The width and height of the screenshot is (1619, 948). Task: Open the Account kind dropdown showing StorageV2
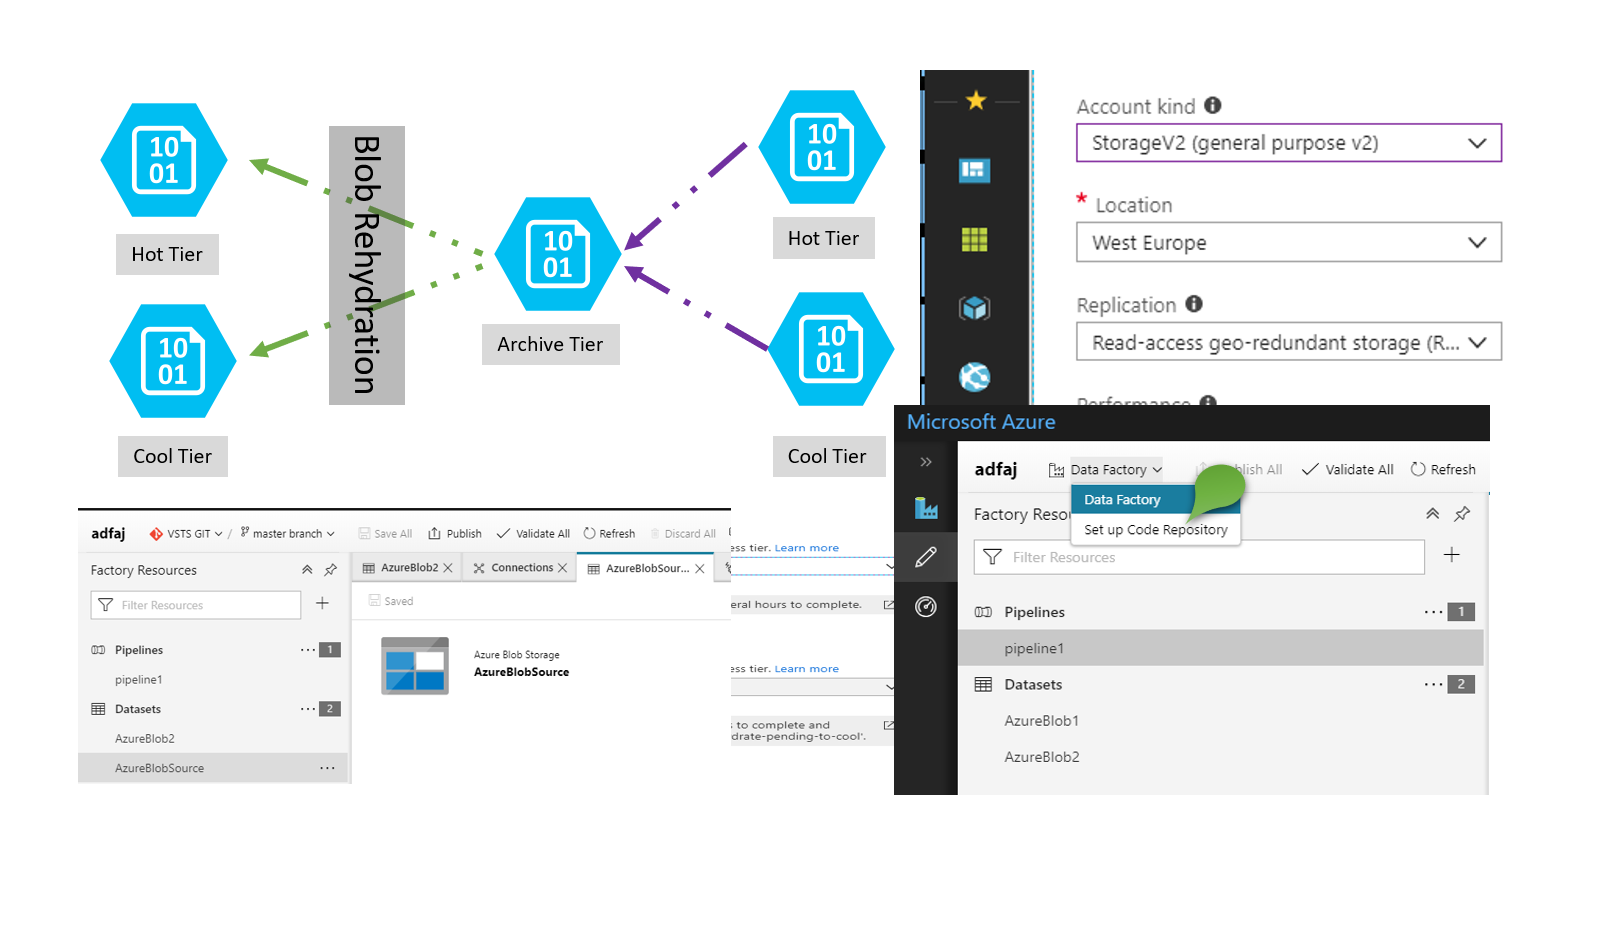pyautogui.click(x=1288, y=142)
